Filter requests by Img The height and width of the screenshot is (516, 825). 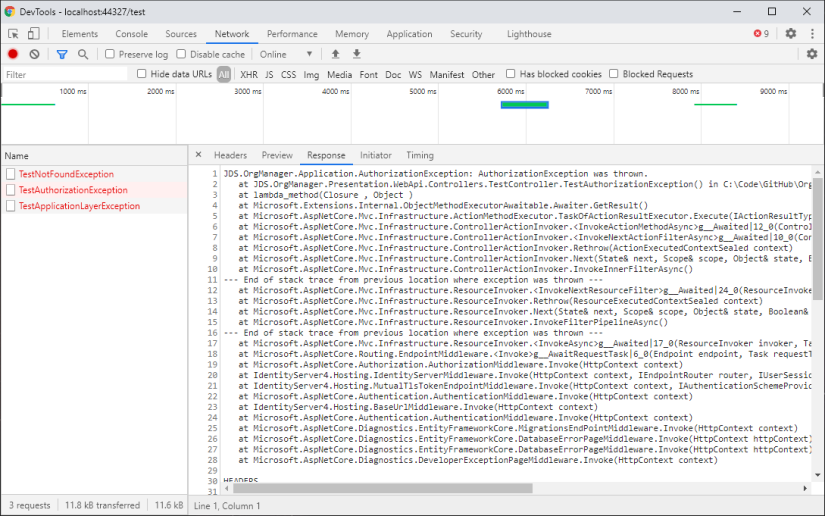311,74
